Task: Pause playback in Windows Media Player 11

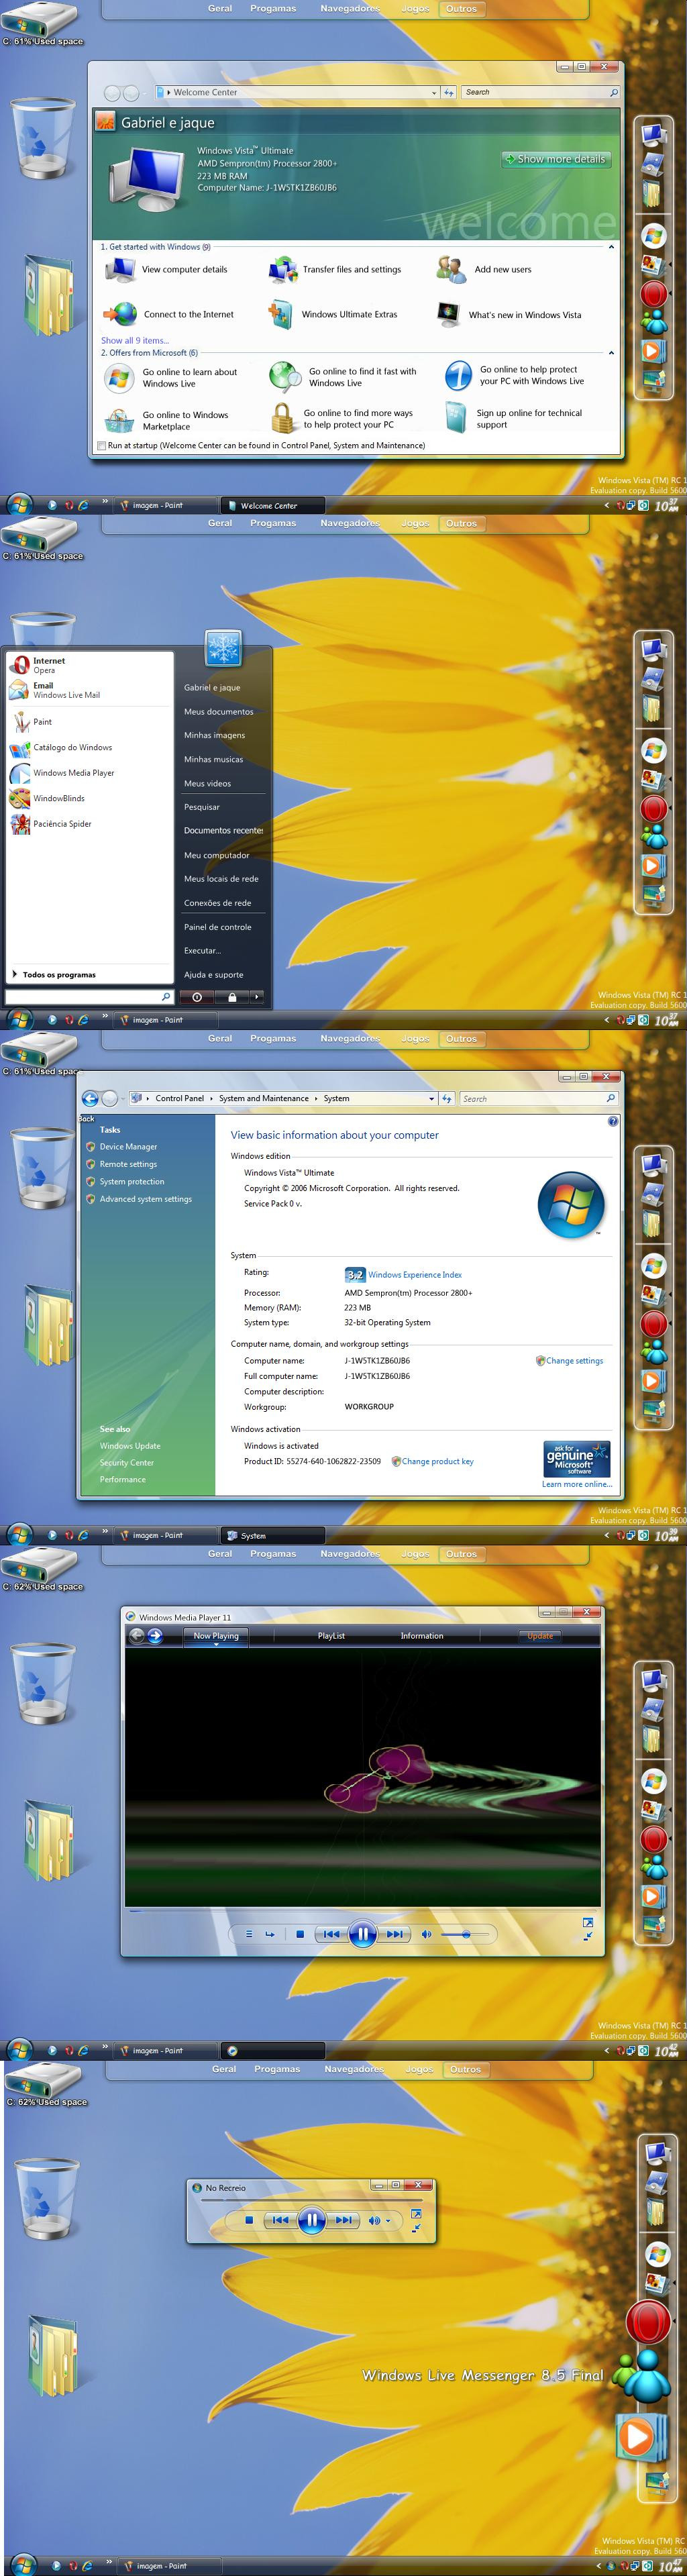Action: click(363, 1934)
